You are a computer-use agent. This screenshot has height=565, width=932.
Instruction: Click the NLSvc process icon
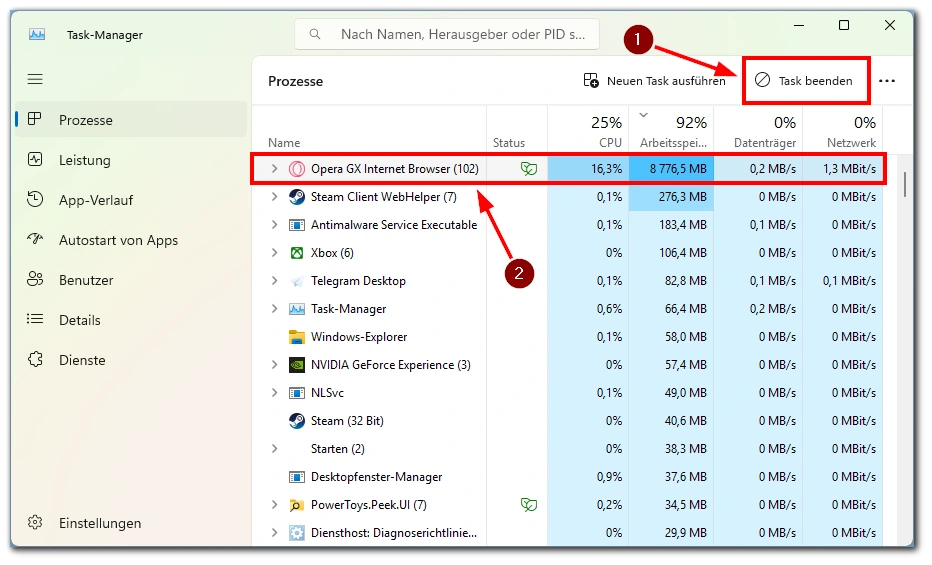click(x=297, y=393)
